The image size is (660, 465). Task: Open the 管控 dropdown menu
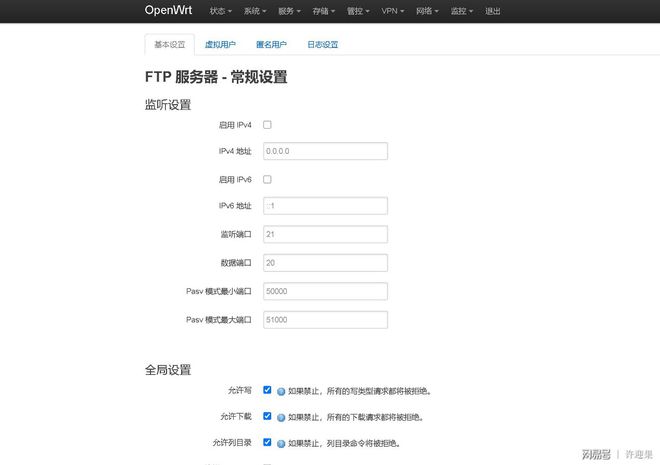point(358,11)
